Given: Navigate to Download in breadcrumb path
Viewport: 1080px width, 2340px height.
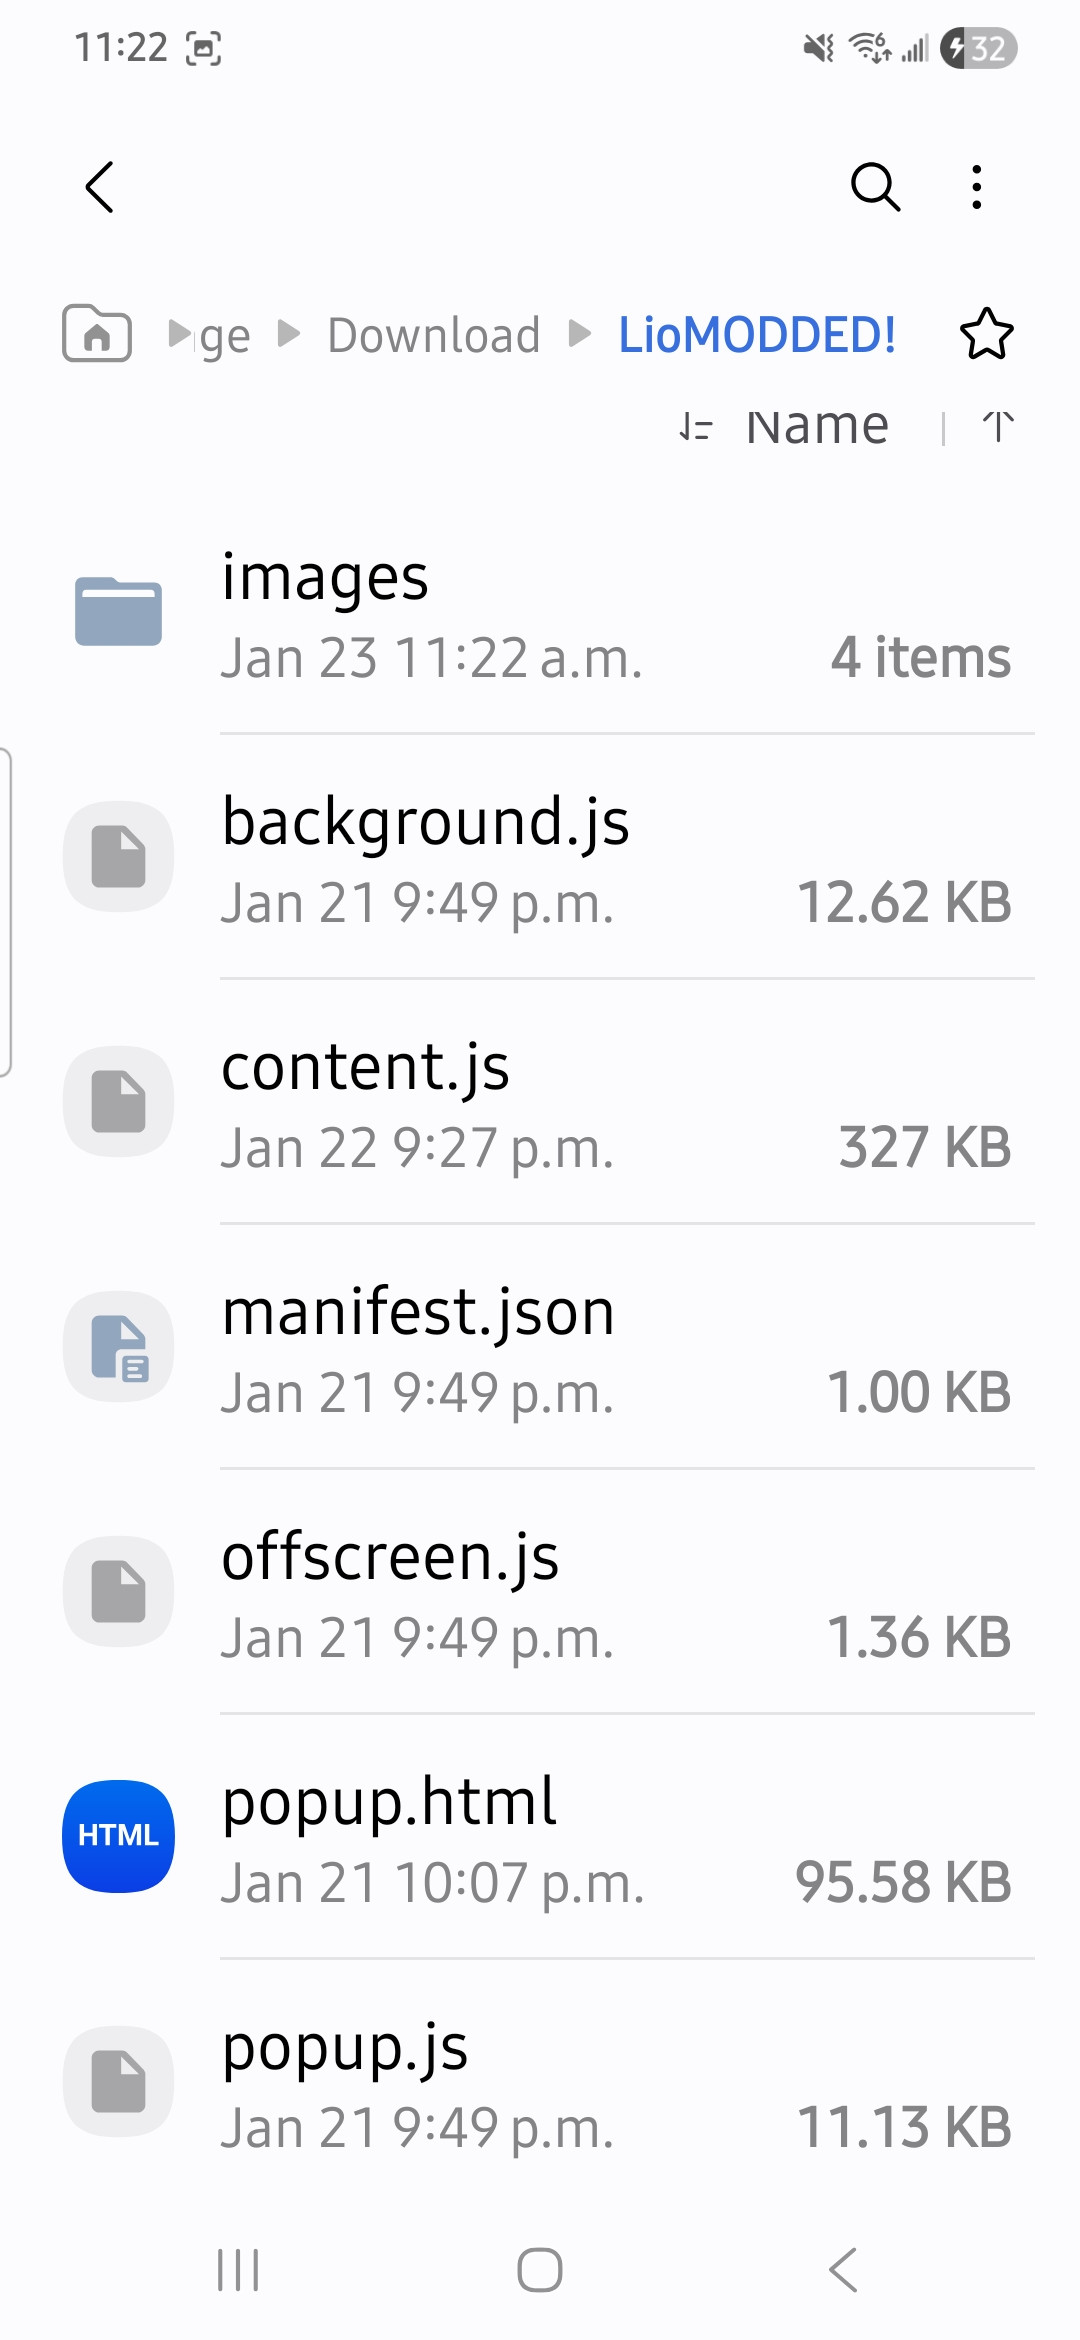Looking at the screenshot, I should [x=433, y=335].
